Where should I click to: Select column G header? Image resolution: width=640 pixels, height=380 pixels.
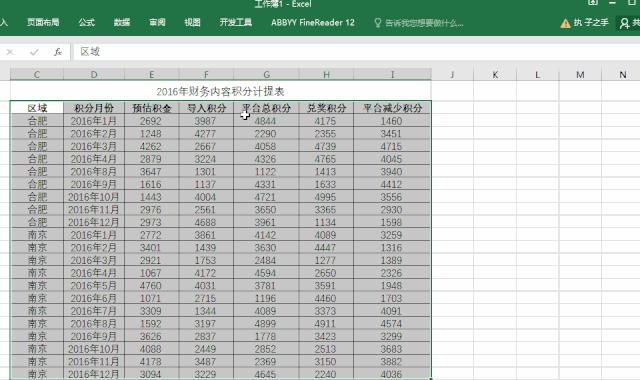click(266, 74)
